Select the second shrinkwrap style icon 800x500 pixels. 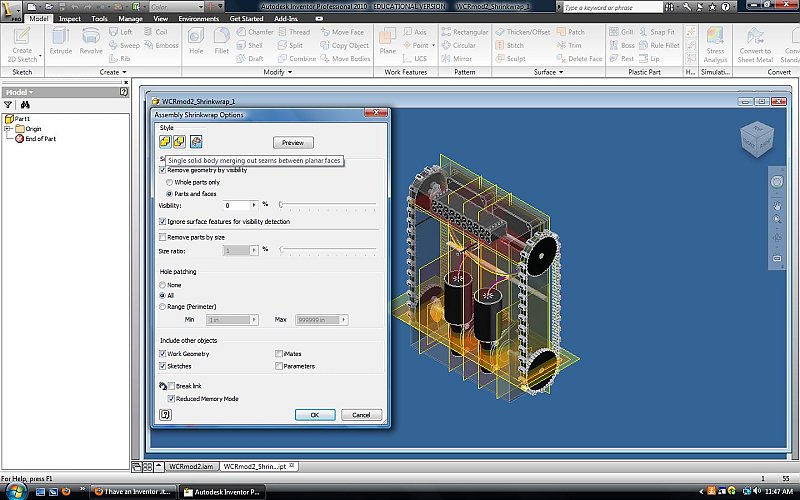(x=179, y=141)
